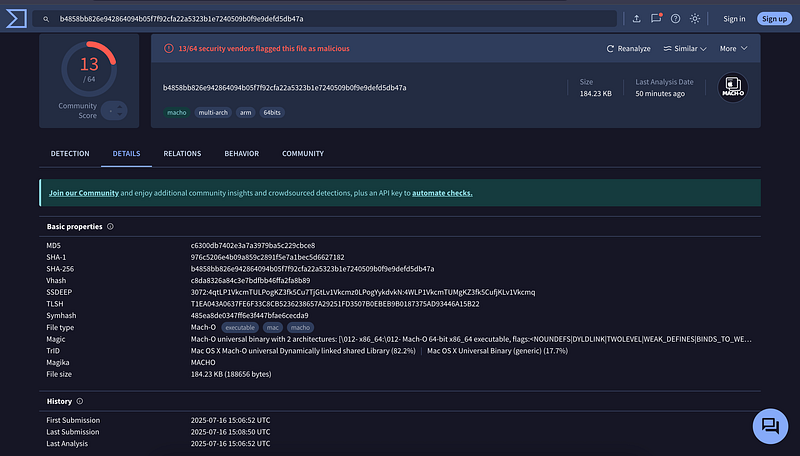
Task: Click the History info icon
Action: [80, 401]
